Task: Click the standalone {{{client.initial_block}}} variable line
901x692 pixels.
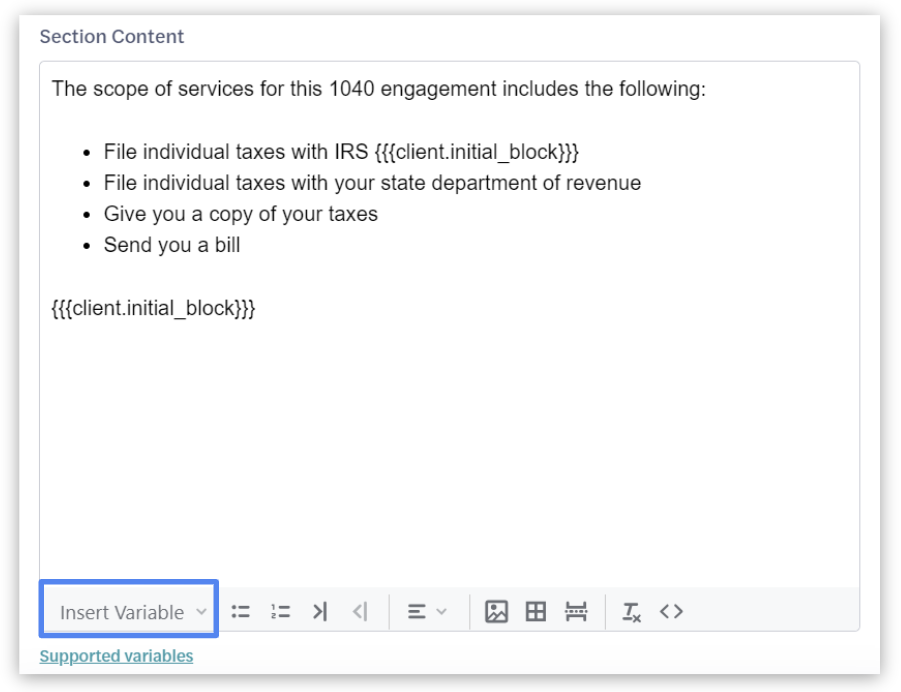Action: [x=153, y=309]
